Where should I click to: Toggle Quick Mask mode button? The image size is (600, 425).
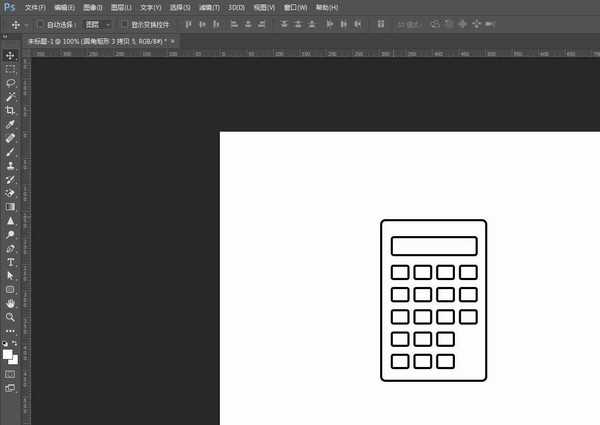click(10, 374)
